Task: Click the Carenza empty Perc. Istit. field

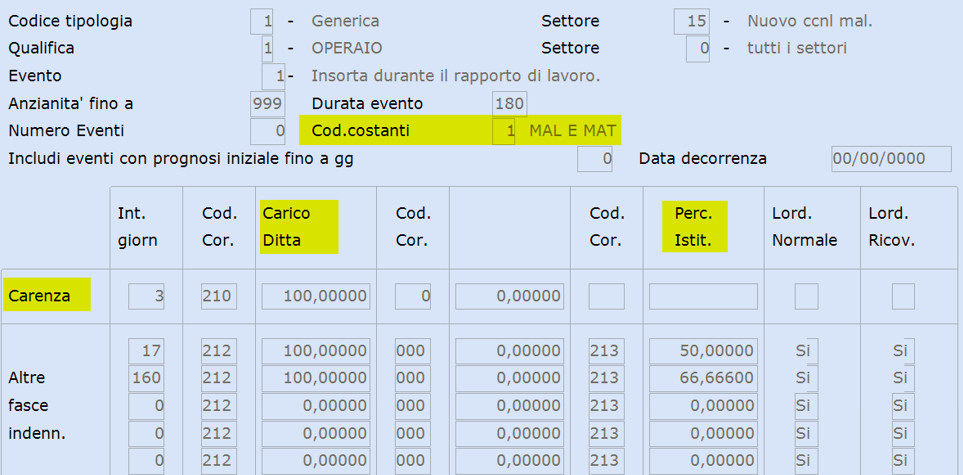Action: (x=703, y=296)
